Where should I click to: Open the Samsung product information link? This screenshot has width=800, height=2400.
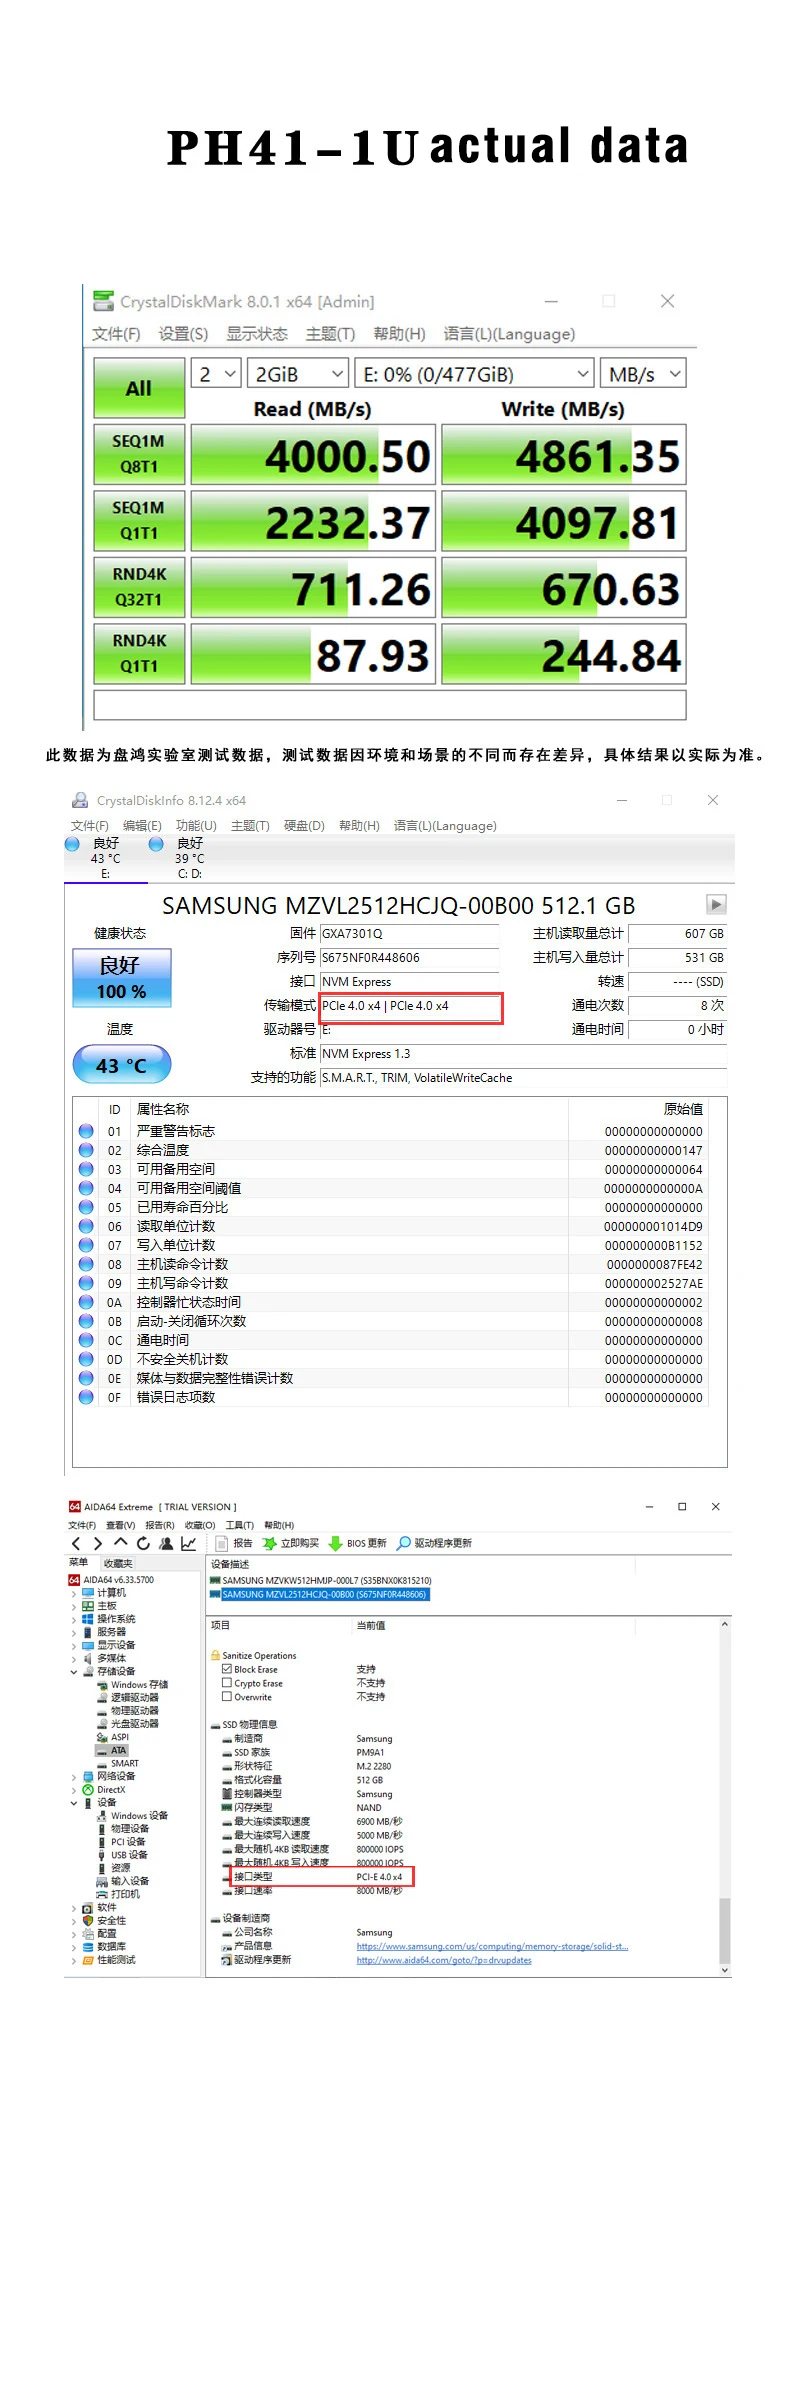pyautogui.click(x=492, y=1946)
